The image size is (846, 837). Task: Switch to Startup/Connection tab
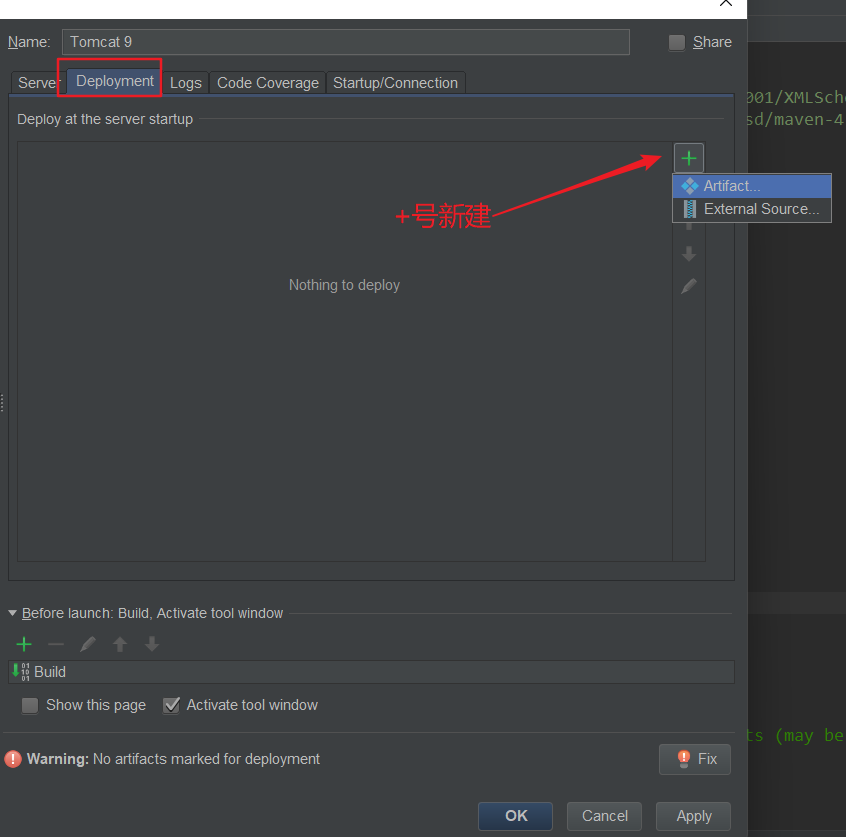[395, 83]
